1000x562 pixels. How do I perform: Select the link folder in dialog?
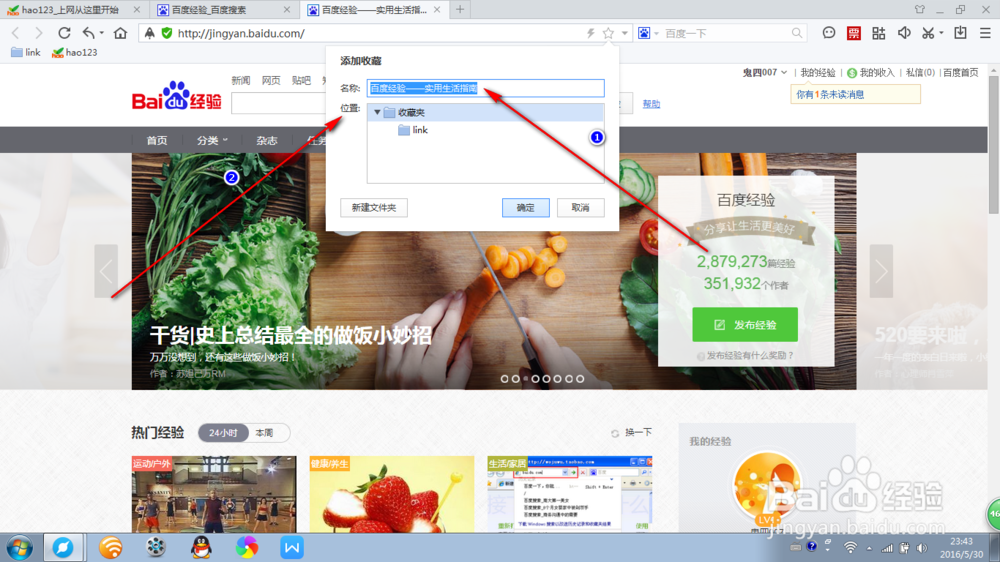point(413,130)
